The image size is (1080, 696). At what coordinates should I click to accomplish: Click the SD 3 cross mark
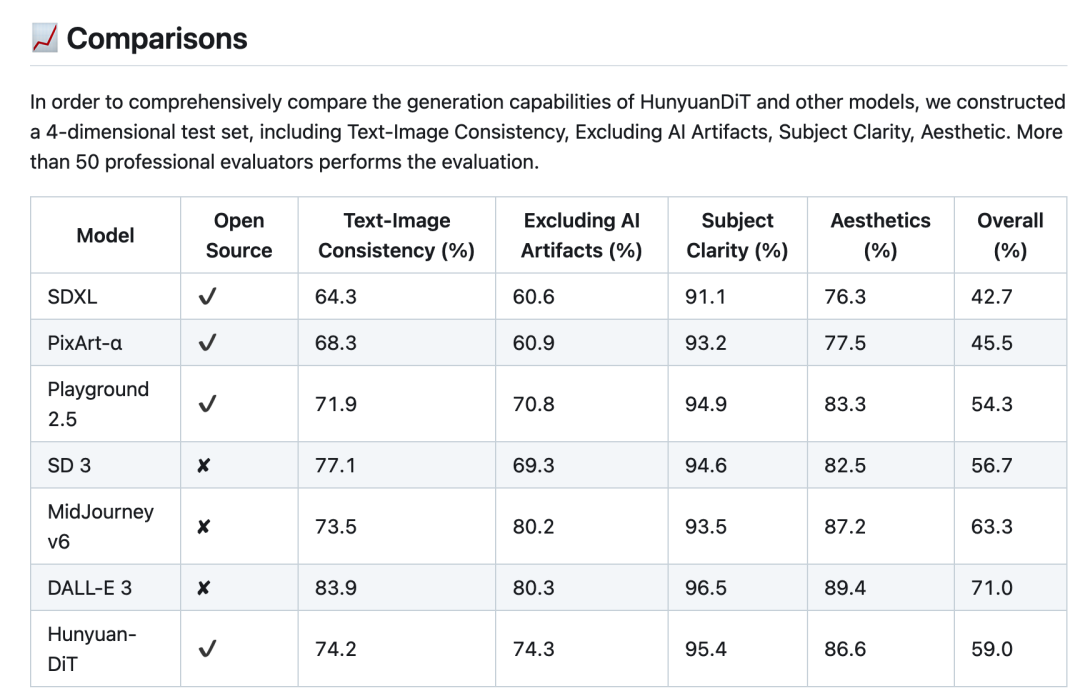coord(203,466)
